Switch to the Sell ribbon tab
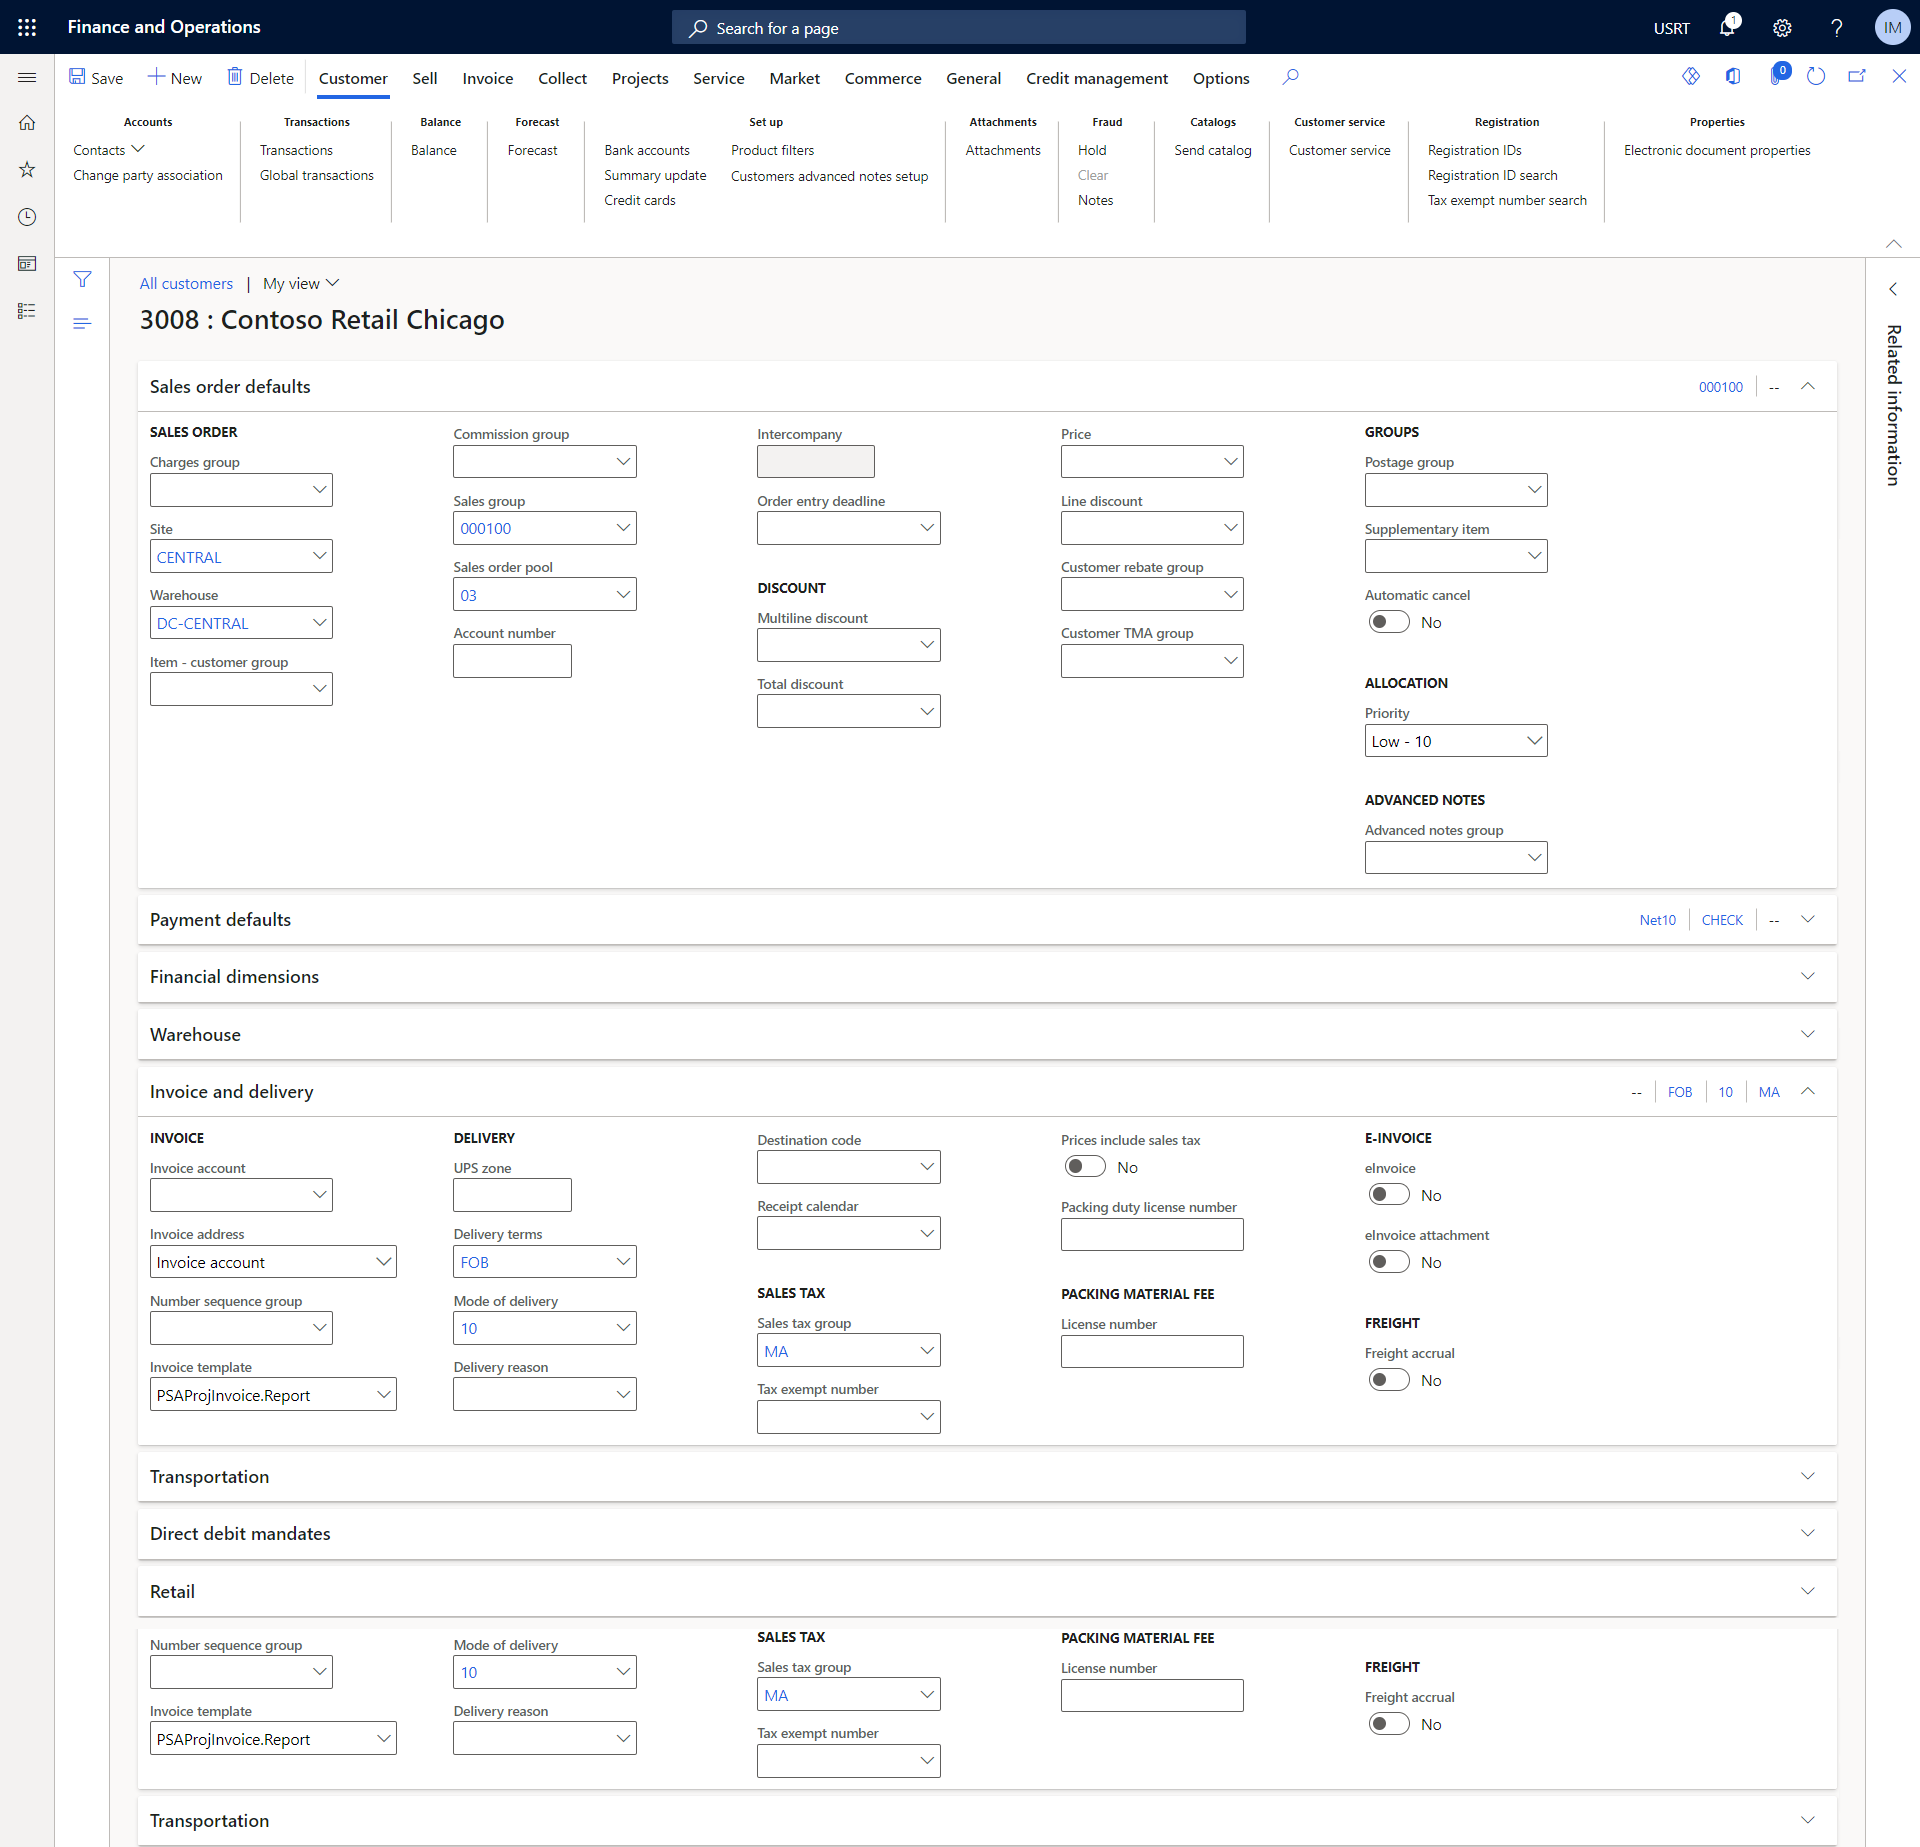Viewport: 1920px width, 1847px height. (423, 77)
